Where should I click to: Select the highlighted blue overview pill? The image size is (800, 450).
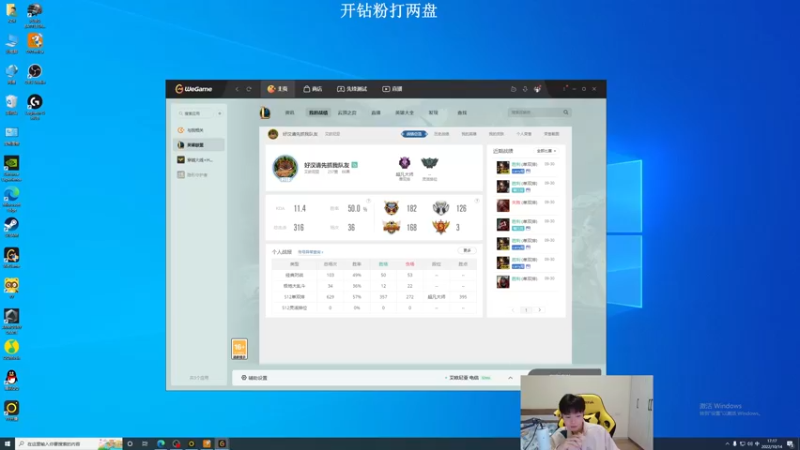[x=414, y=134]
